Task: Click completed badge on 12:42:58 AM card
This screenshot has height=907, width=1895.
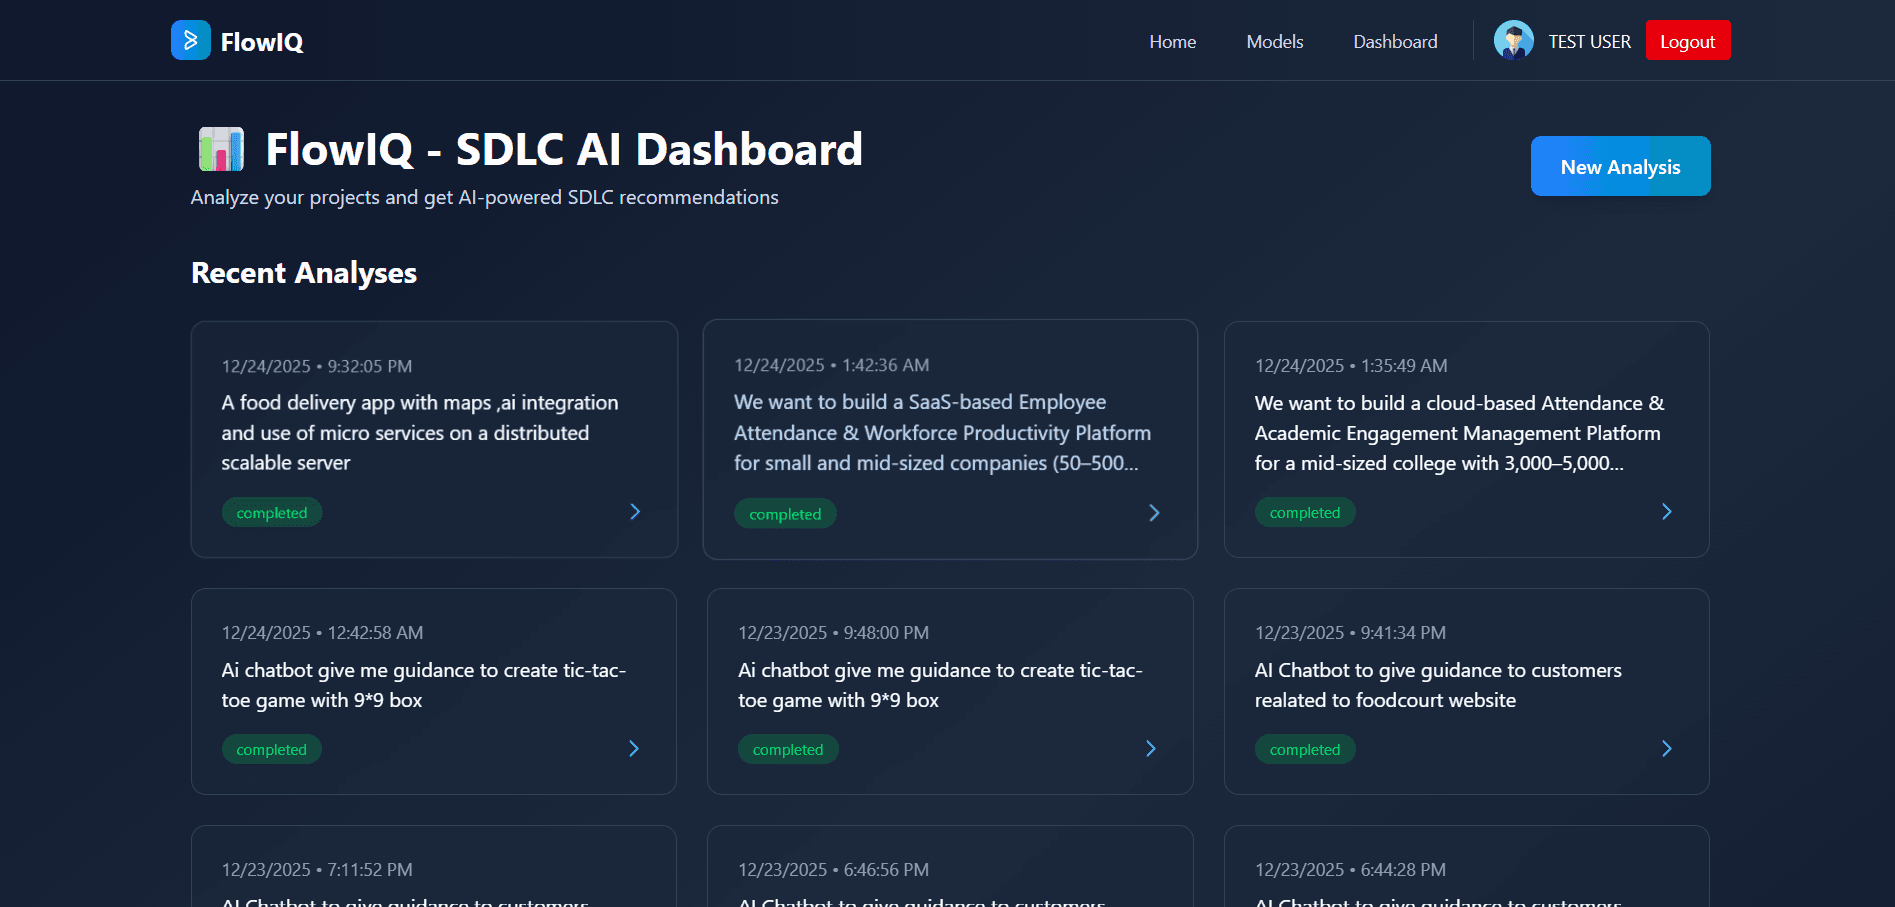Action: click(x=272, y=749)
